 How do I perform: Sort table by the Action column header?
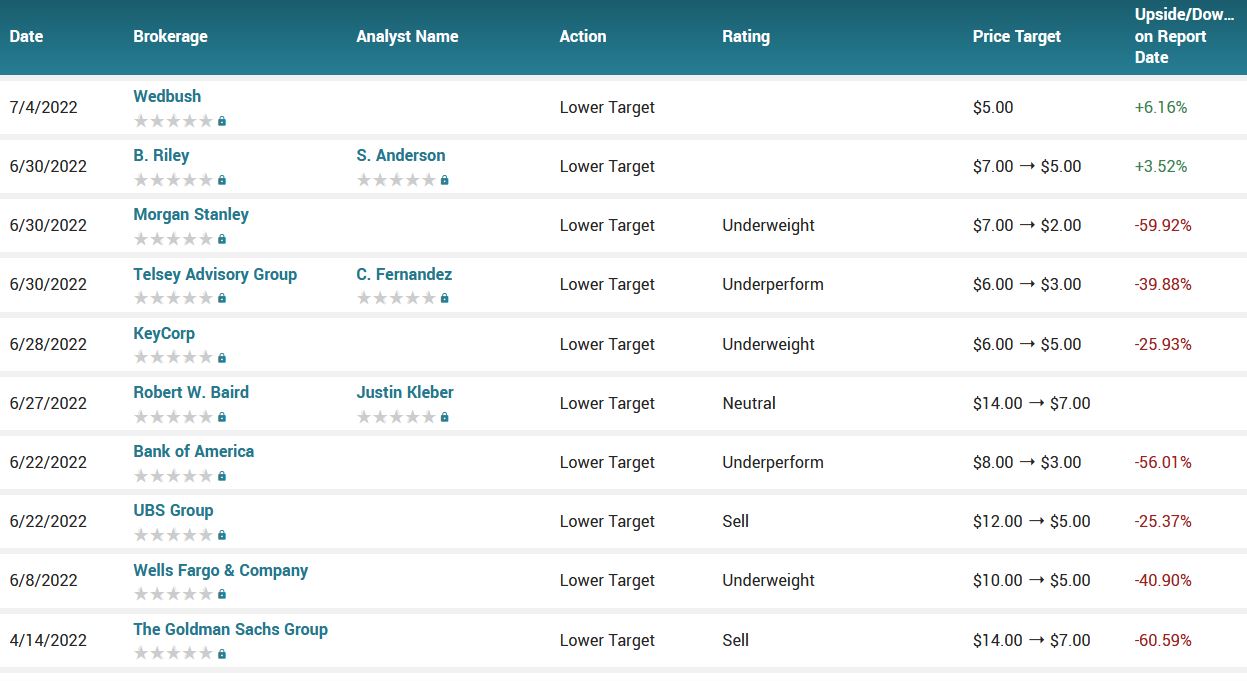[583, 36]
